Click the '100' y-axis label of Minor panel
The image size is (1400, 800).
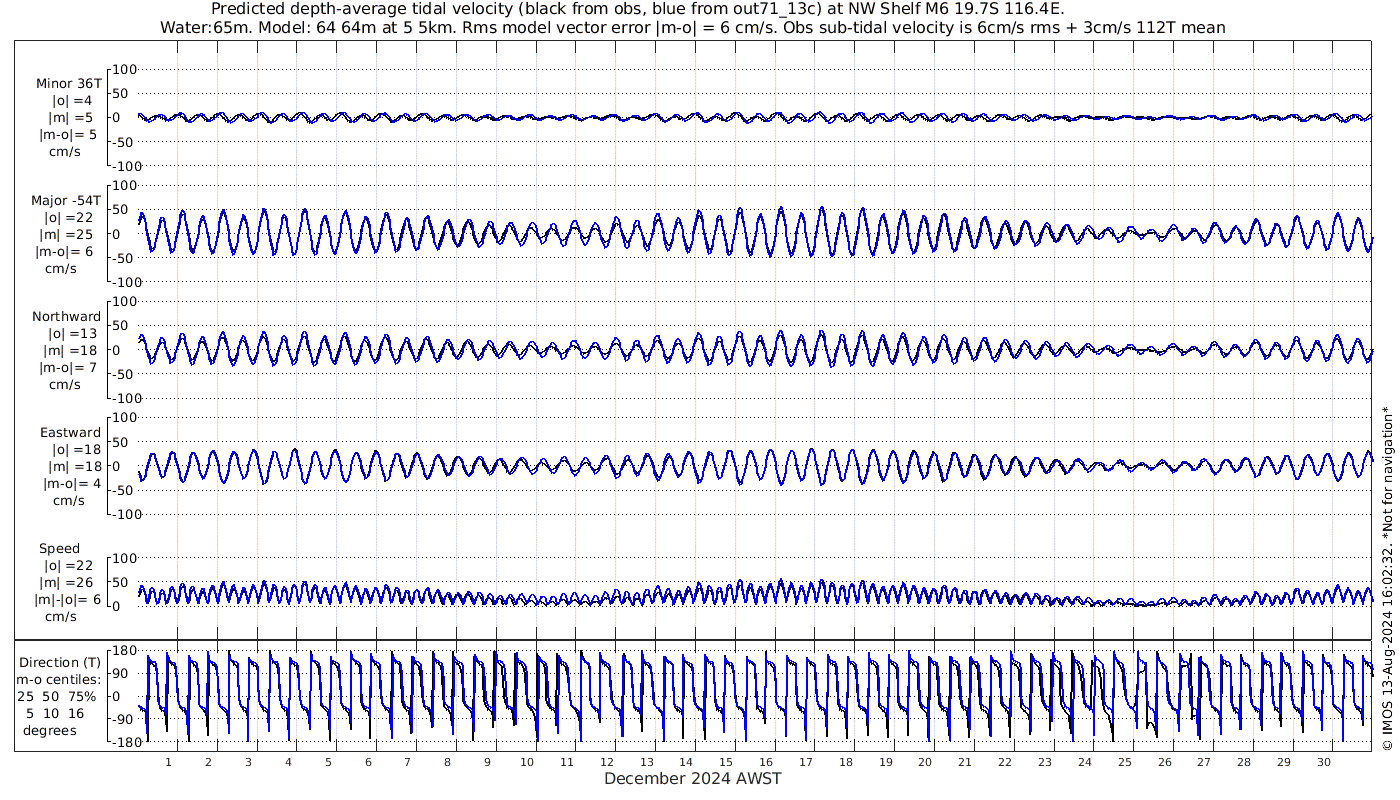tap(124, 70)
